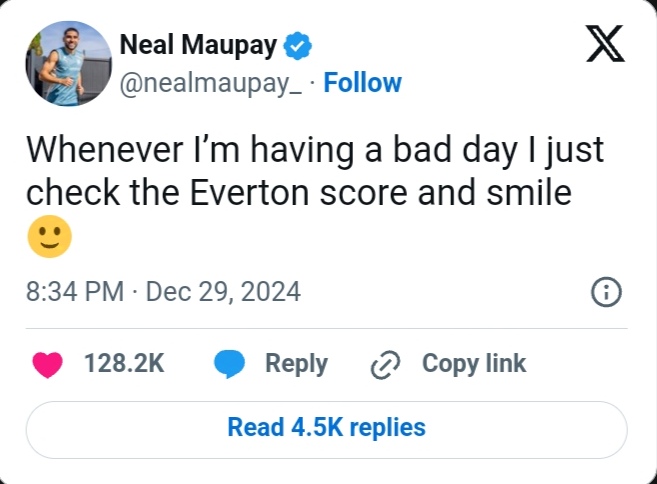Open the tweet info circle icon
Viewport: 657px width, 484px height.
click(x=606, y=292)
